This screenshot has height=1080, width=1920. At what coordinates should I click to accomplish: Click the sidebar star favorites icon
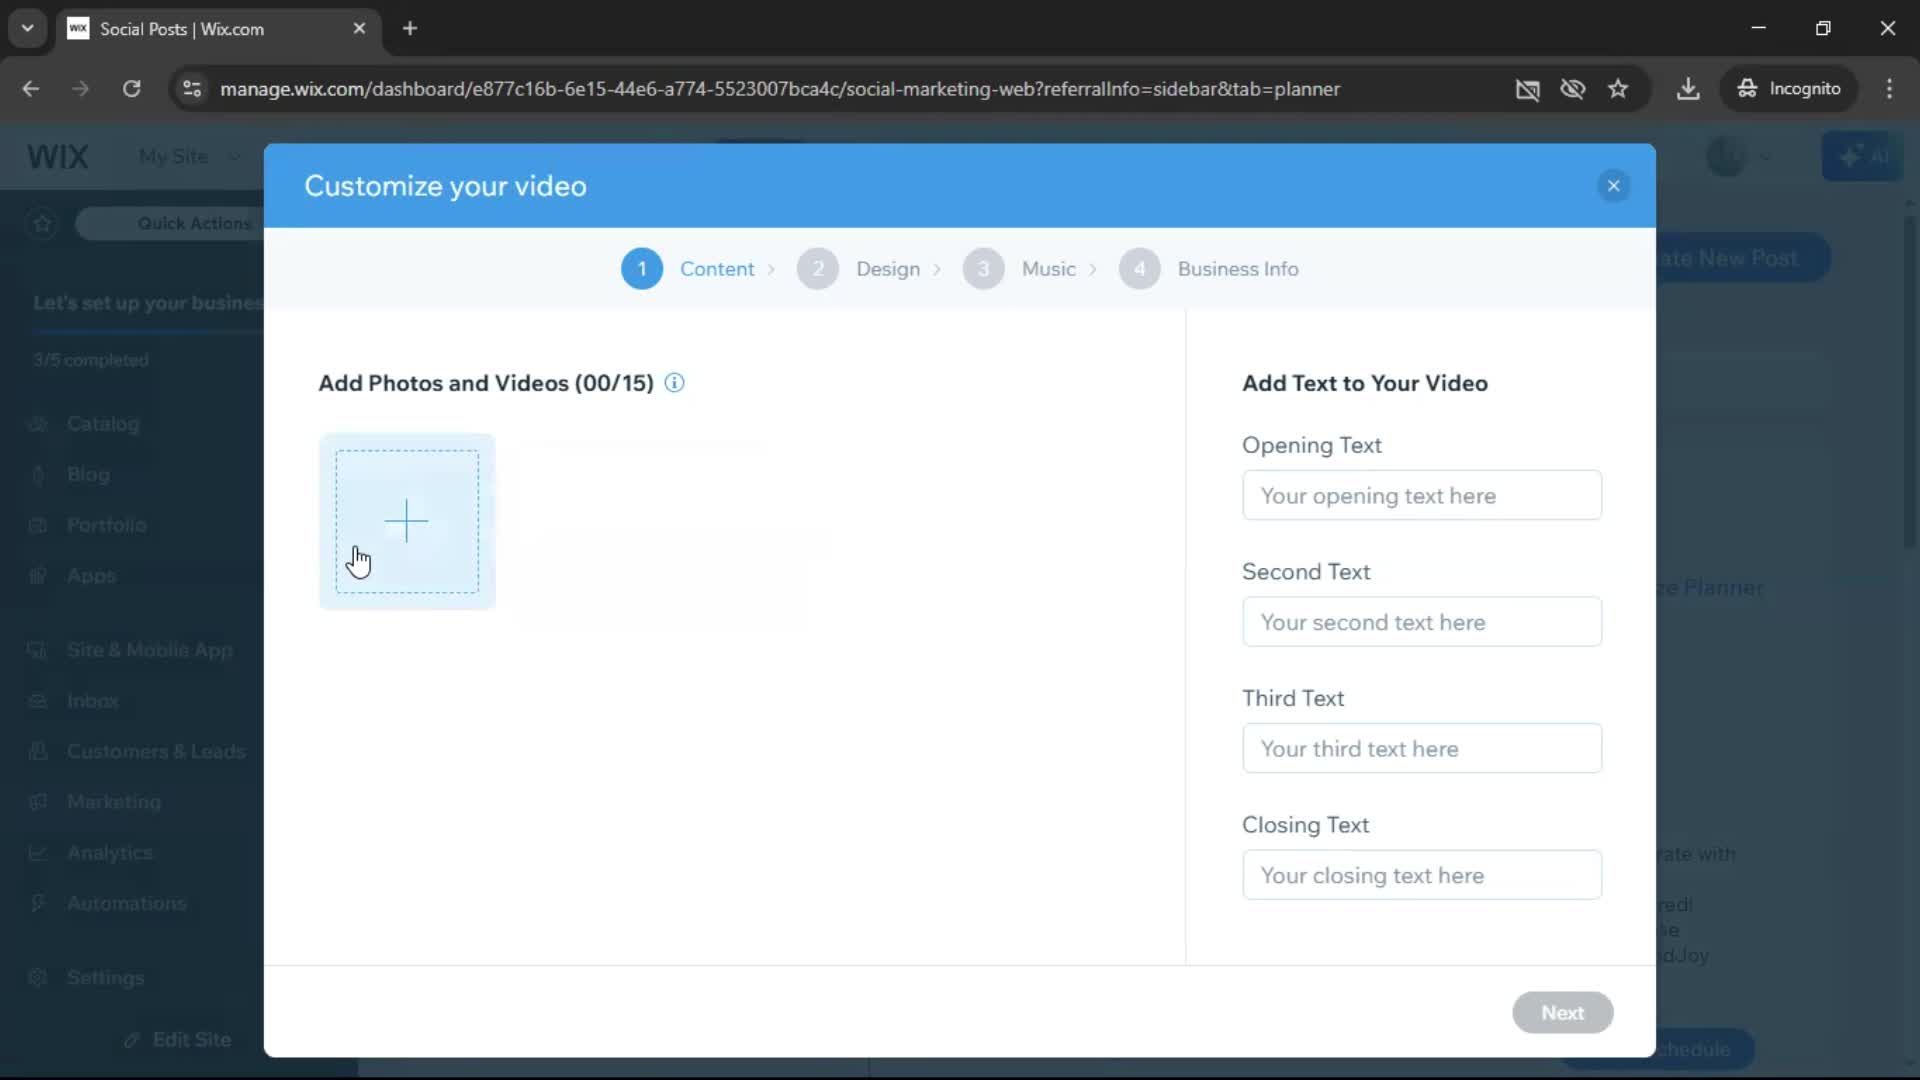tap(42, 223)
